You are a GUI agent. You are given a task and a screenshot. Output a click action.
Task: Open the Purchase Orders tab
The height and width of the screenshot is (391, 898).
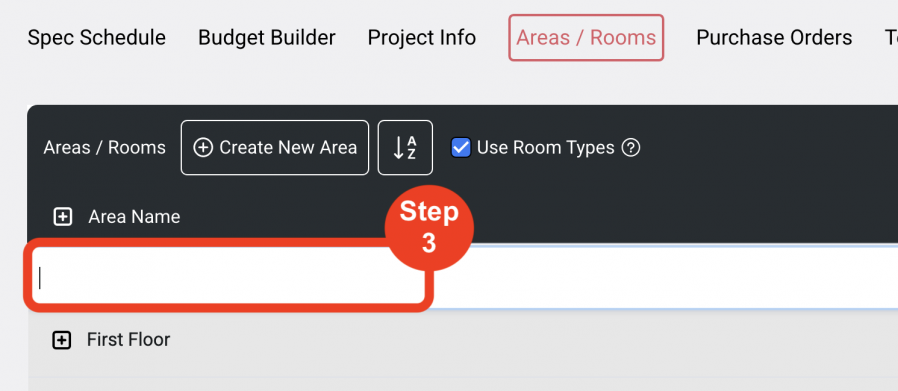(774, 38)
